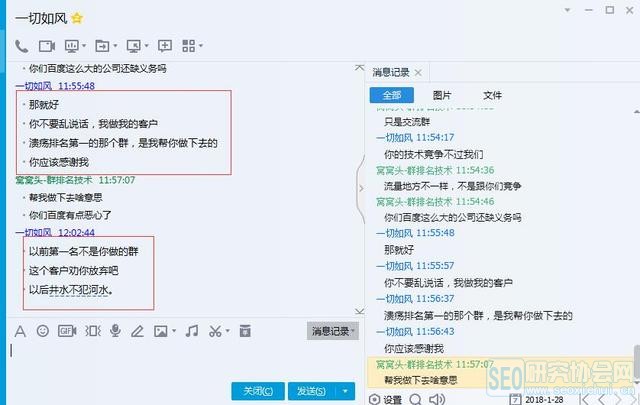This screenshot has width=640, height=405.
Task: Click message 这个客户劝你放弃吧
Action: click(x=73, y=270)
